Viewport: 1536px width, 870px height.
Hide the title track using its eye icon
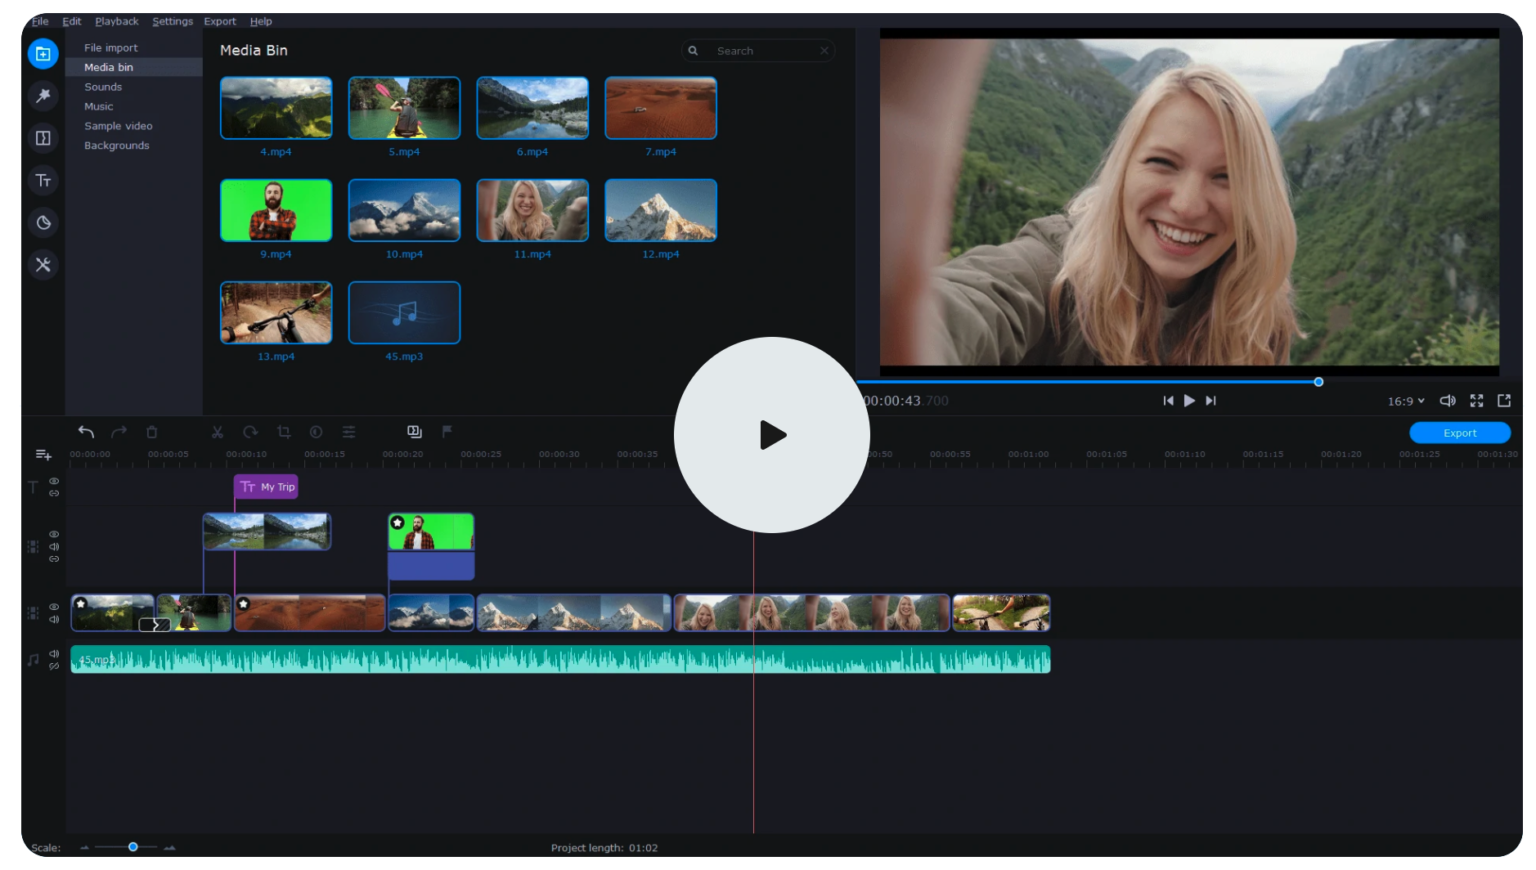tap(54, 481)
